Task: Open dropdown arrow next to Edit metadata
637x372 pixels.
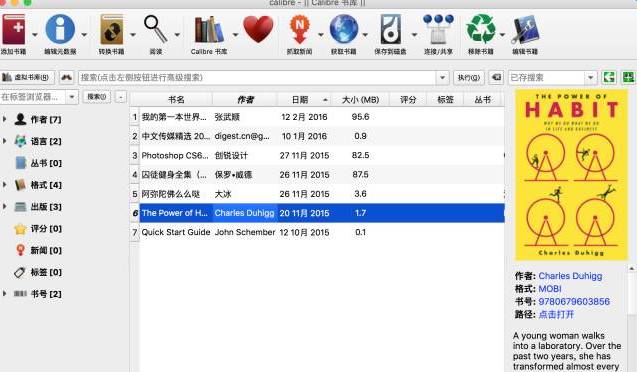Action: [84, 35]
